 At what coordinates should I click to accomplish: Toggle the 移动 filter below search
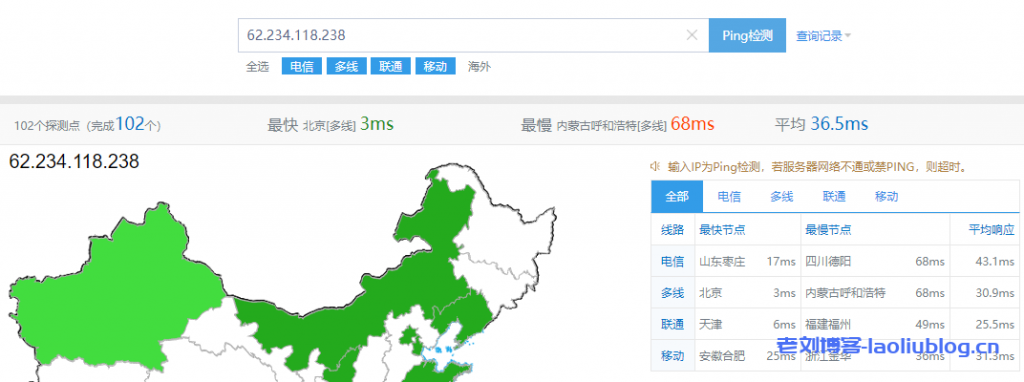coord(435,67)
